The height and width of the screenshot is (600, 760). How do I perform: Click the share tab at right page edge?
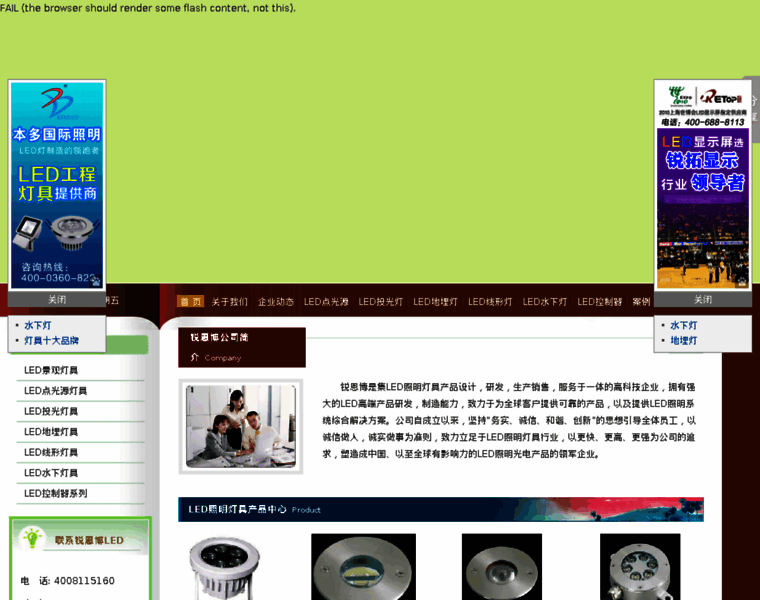(754, 108)
